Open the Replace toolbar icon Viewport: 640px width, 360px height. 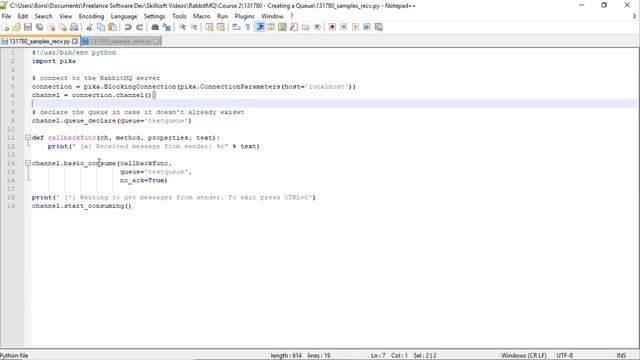(167, 27)
